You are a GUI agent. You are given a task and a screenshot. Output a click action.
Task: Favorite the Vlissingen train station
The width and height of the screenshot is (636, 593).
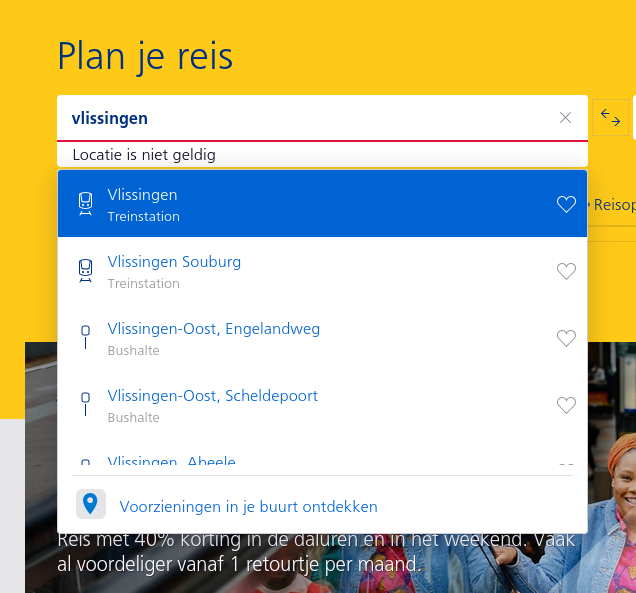[x=566, y=204]
